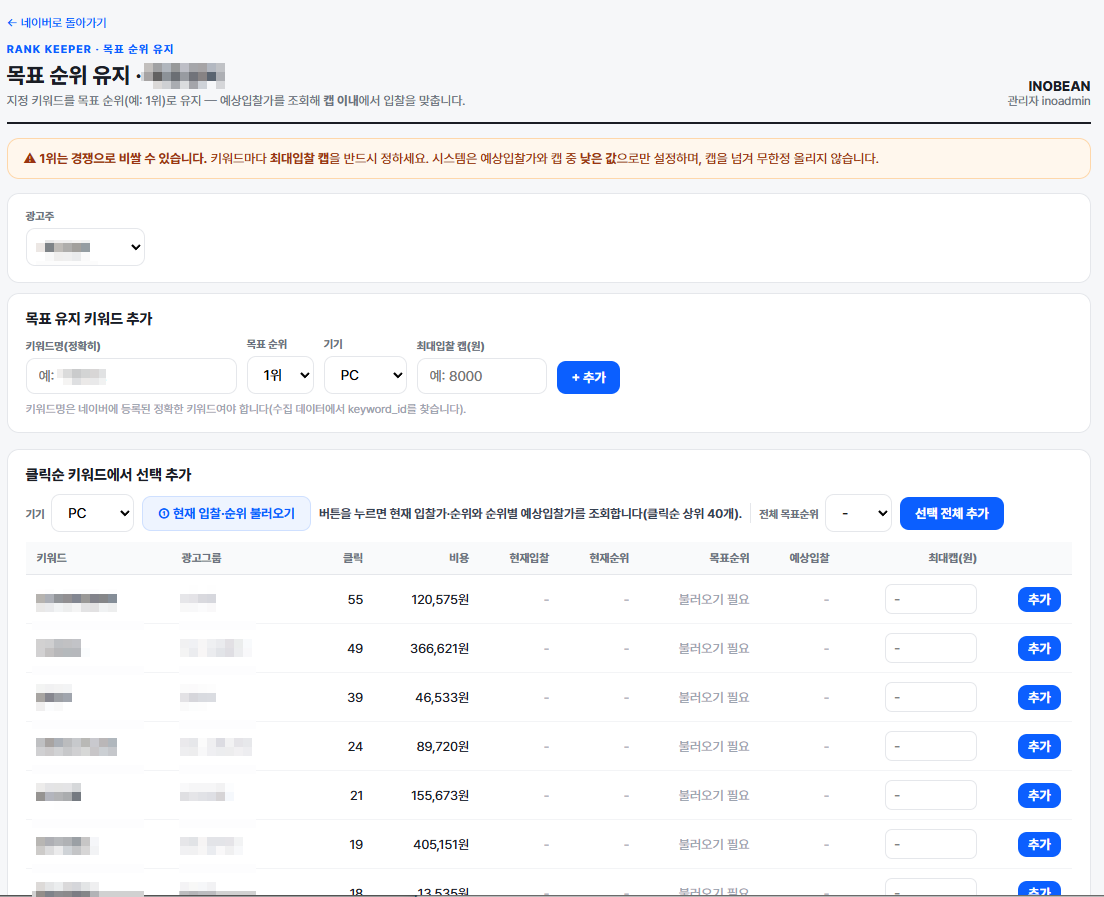Open the 목표 순위 '1위' dropdown

pos(280,375)
